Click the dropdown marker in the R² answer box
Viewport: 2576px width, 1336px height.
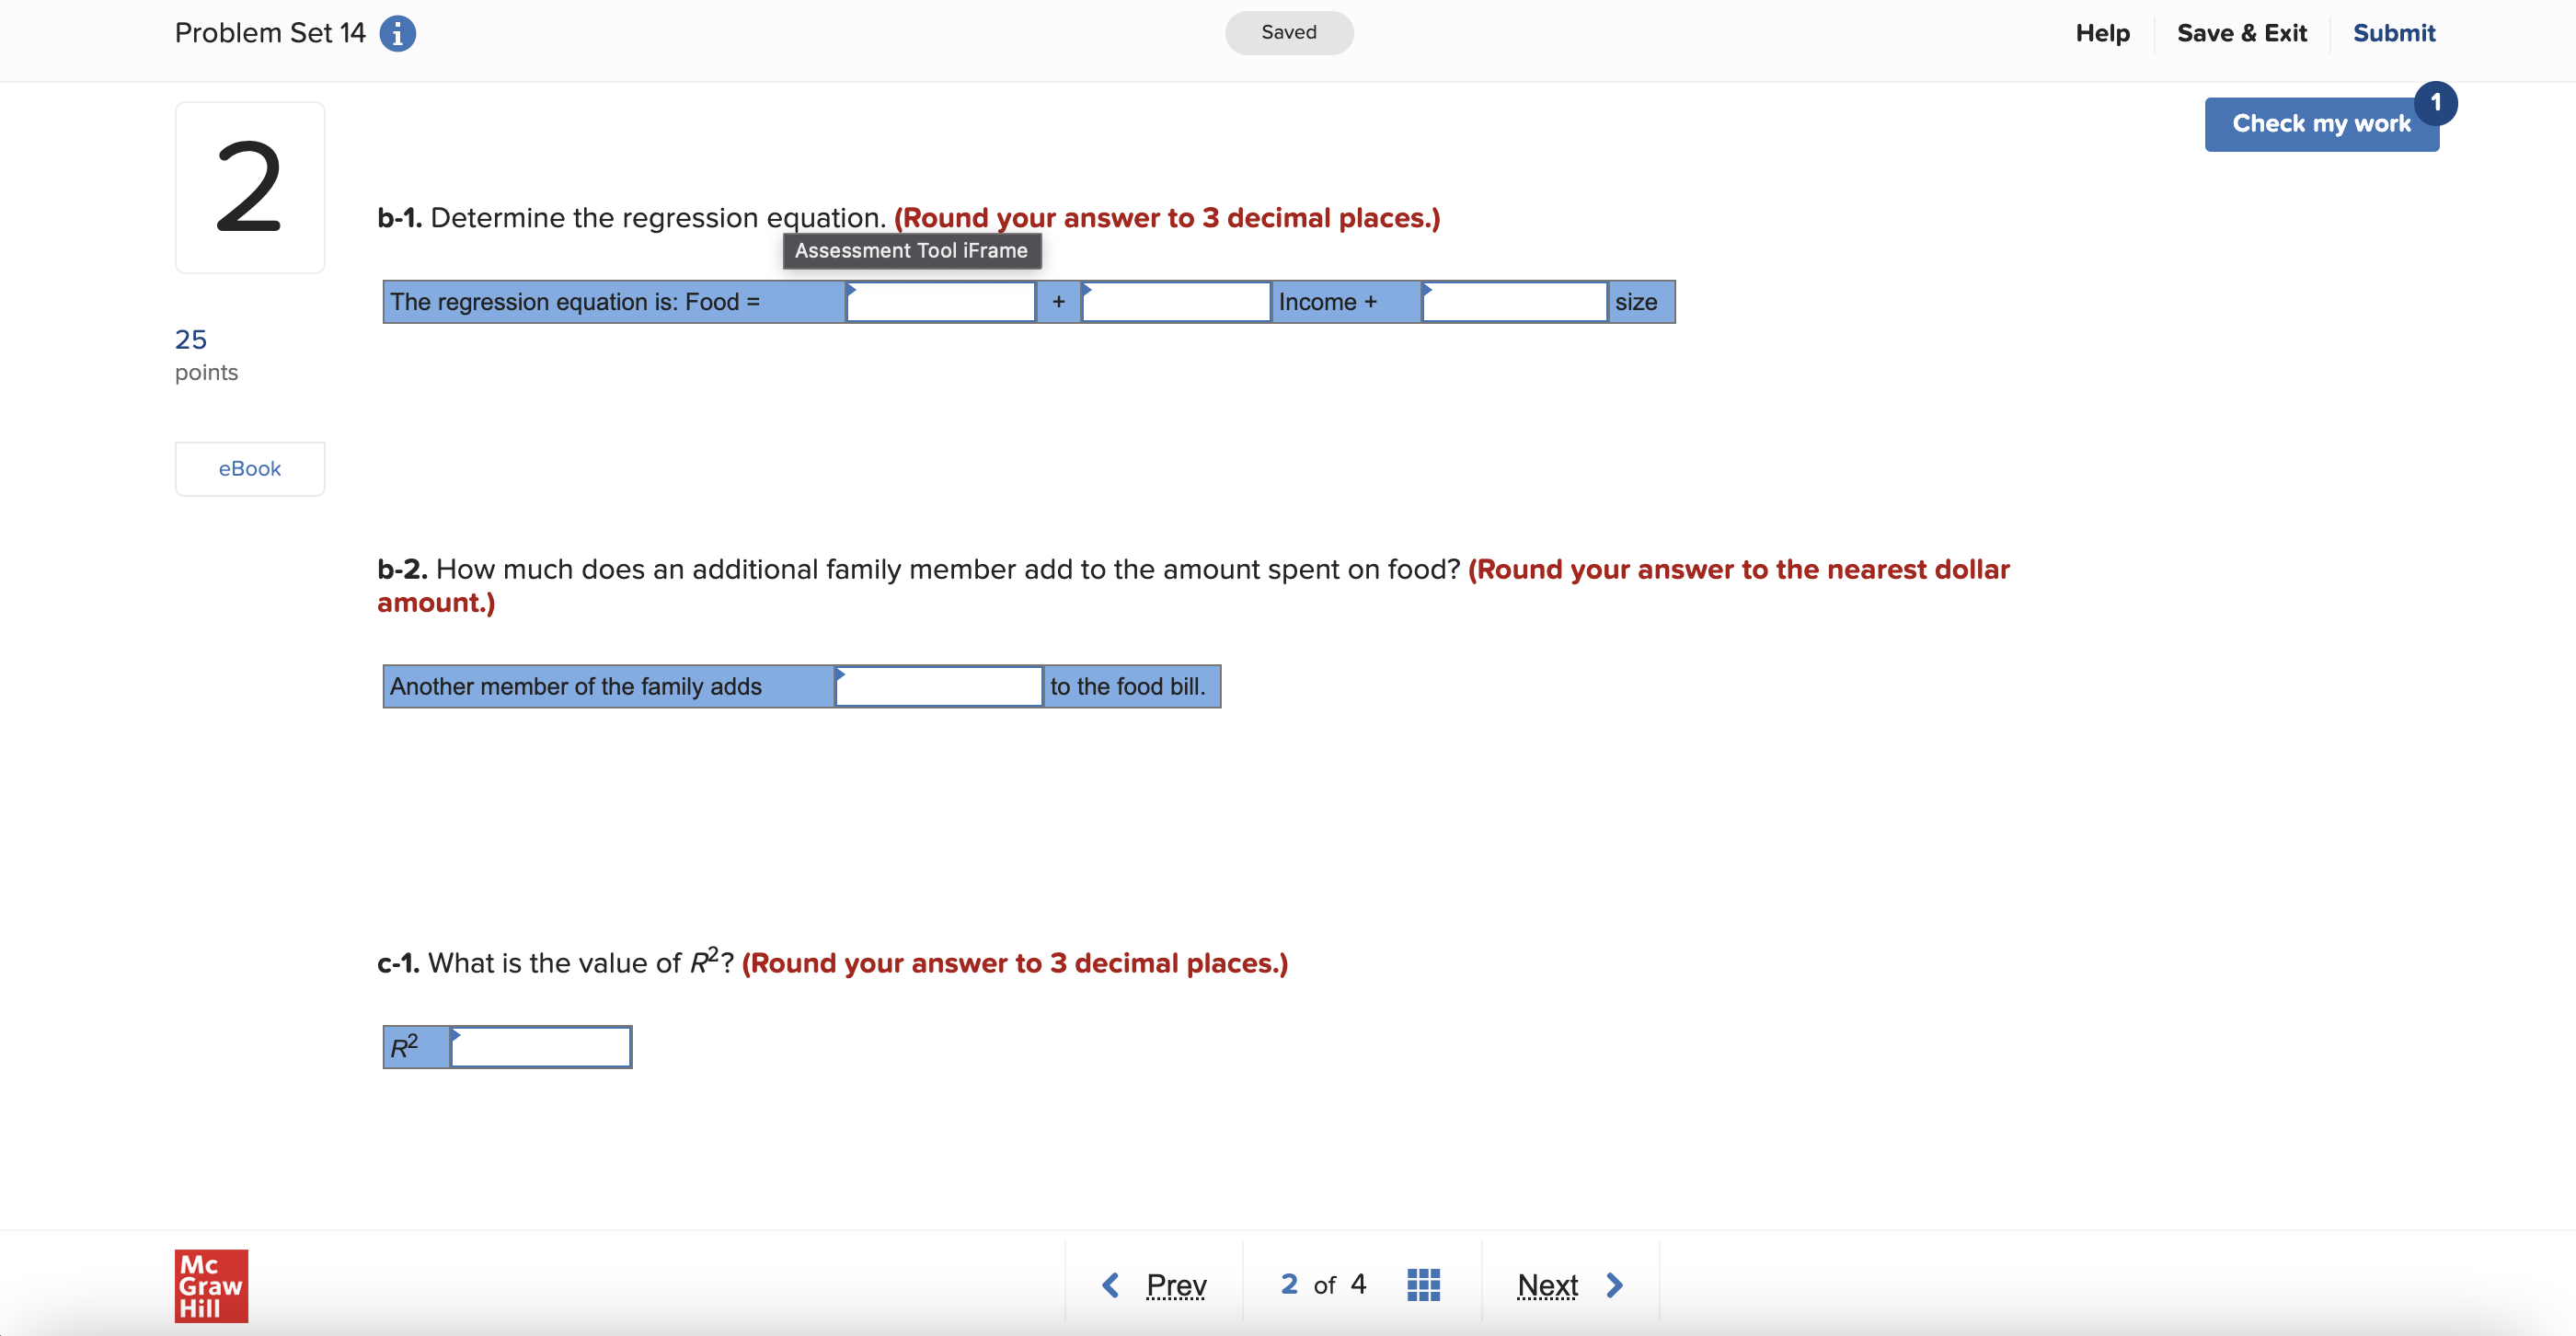click(457, 1034)
